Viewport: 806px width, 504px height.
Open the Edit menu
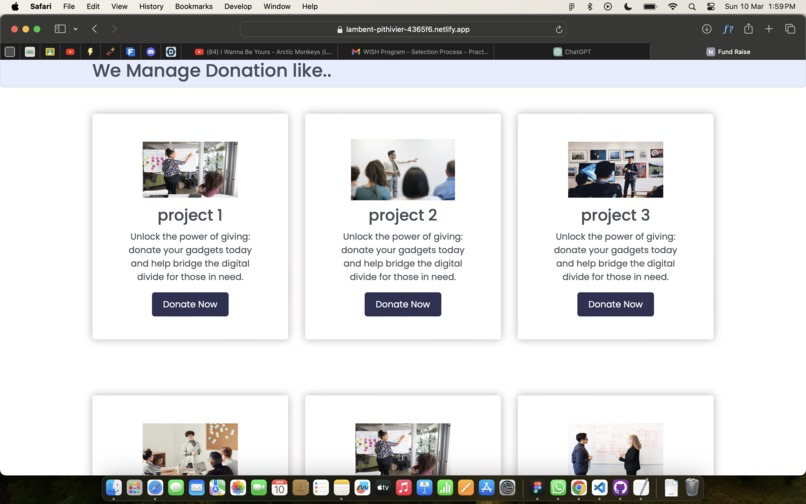[93, 6]
